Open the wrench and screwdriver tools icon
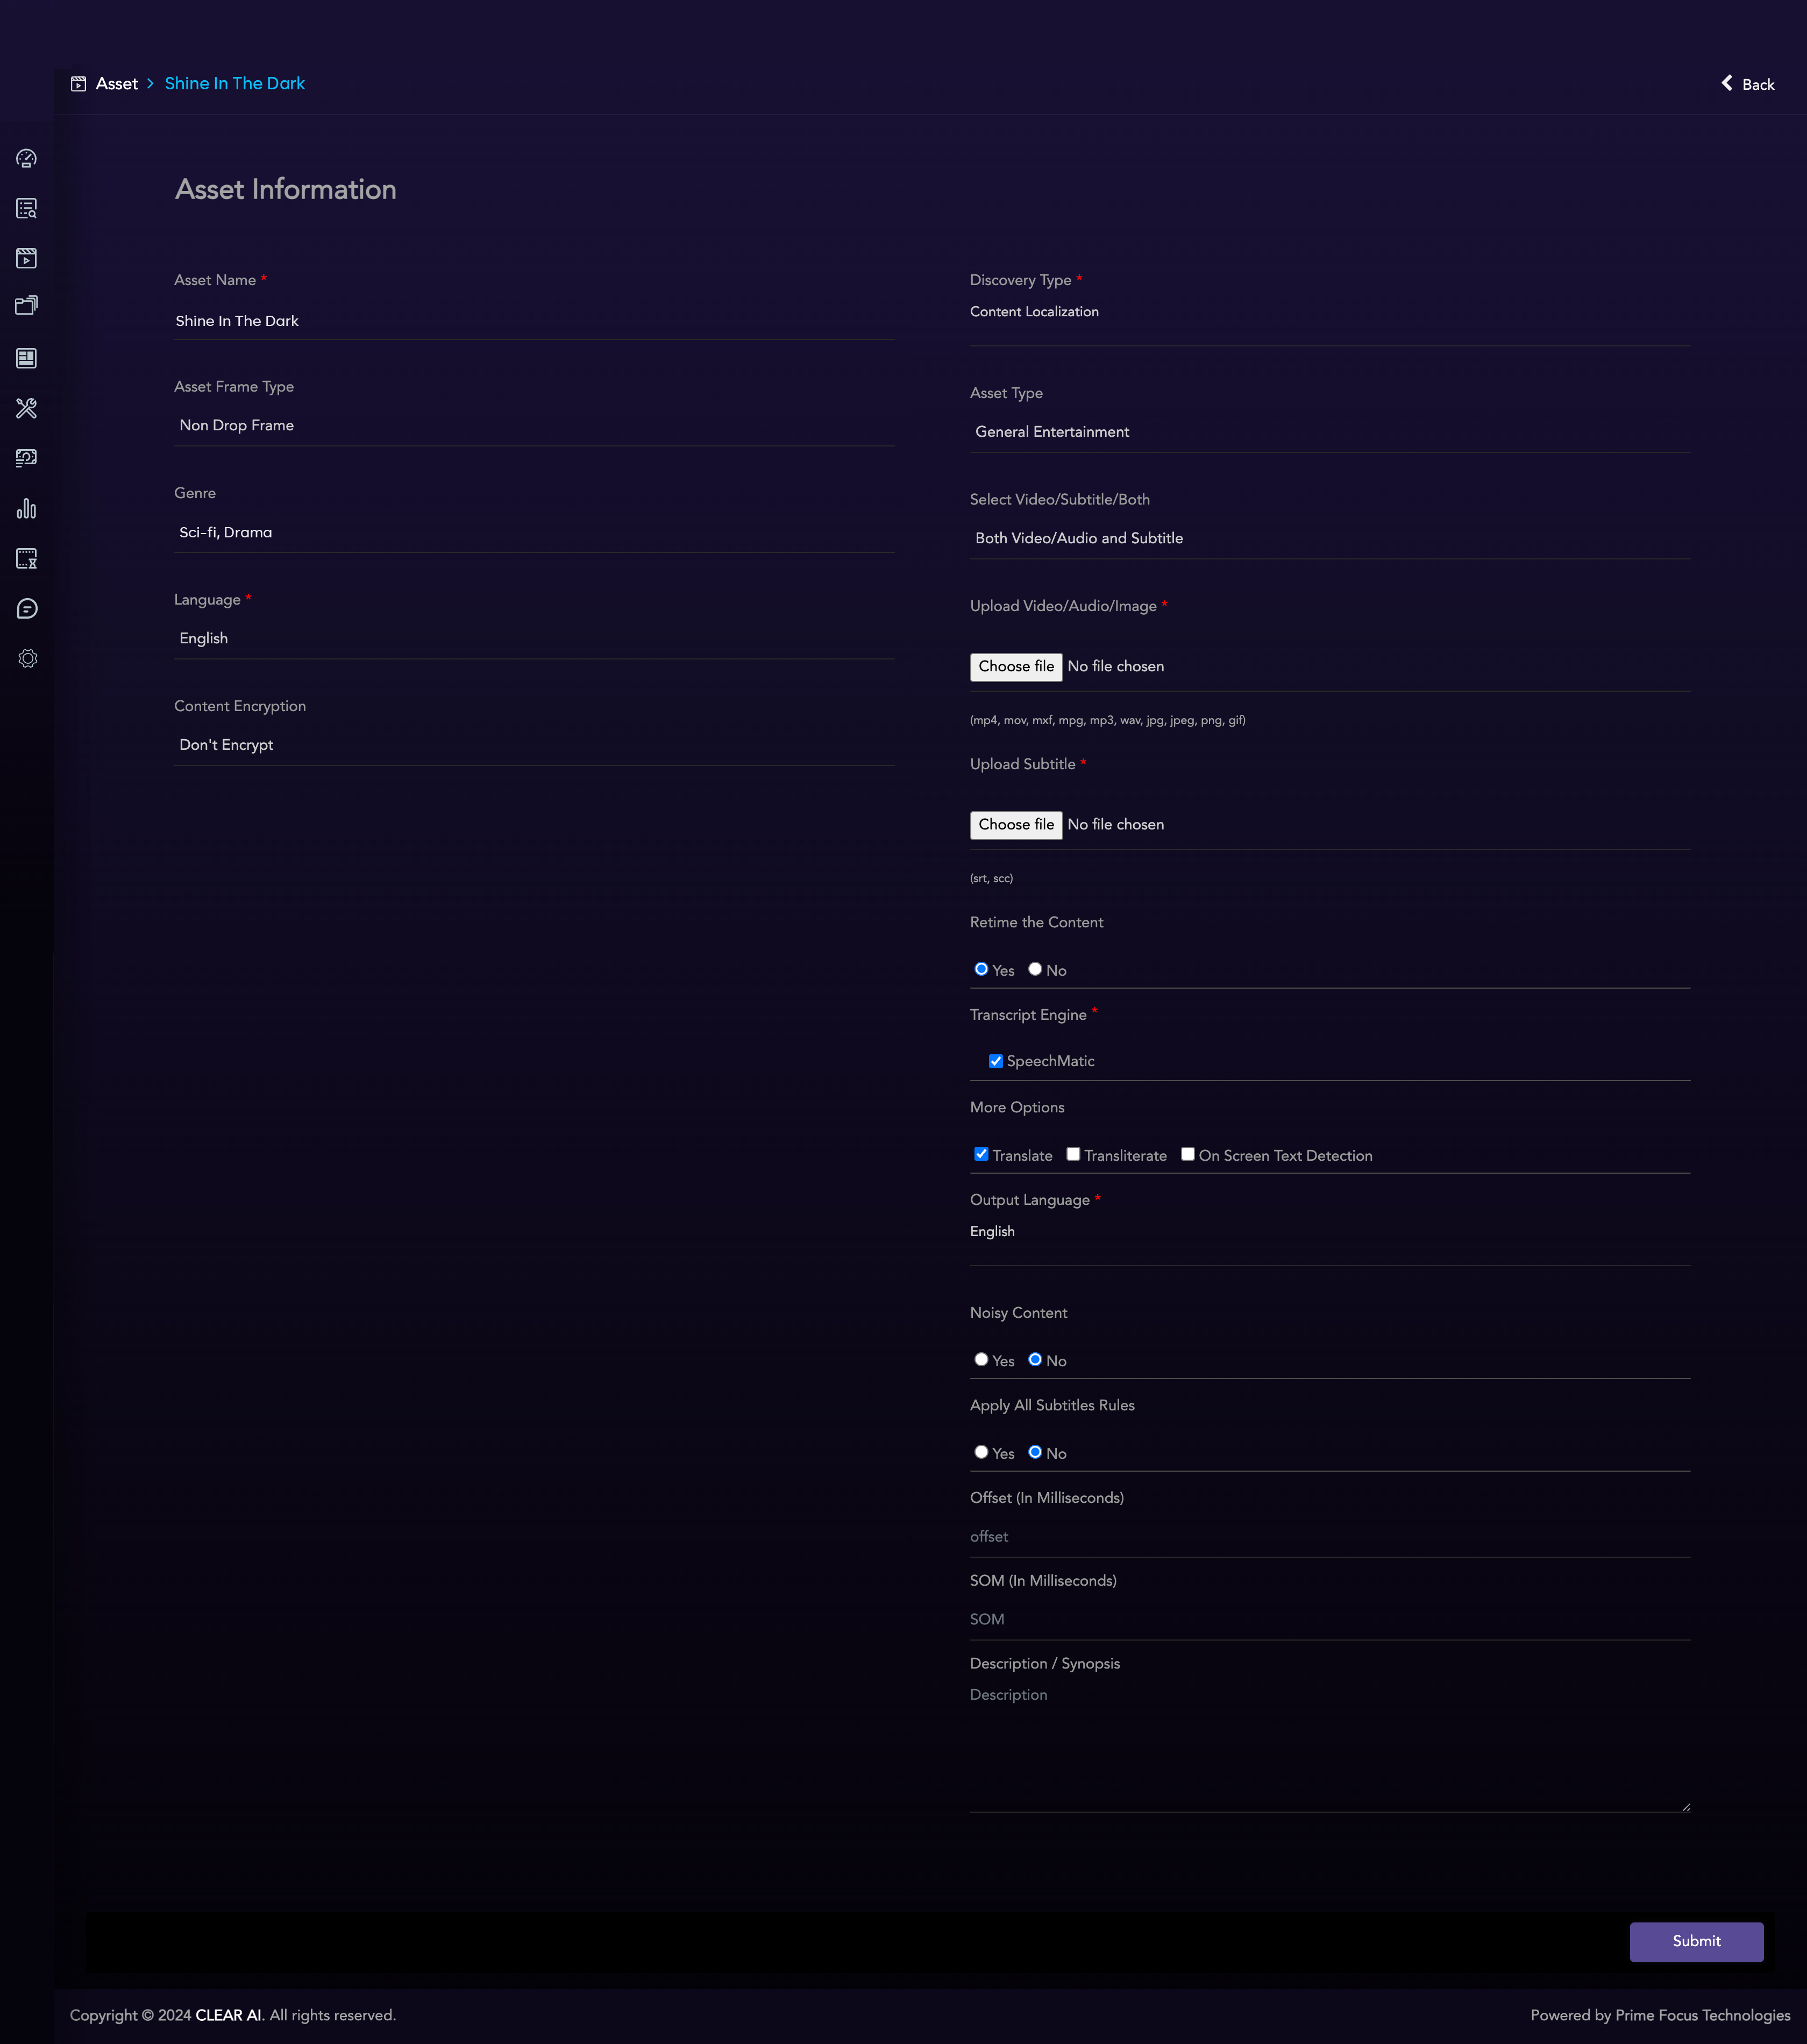Viewport: 1807px width, 2044px height. [27, 408]
